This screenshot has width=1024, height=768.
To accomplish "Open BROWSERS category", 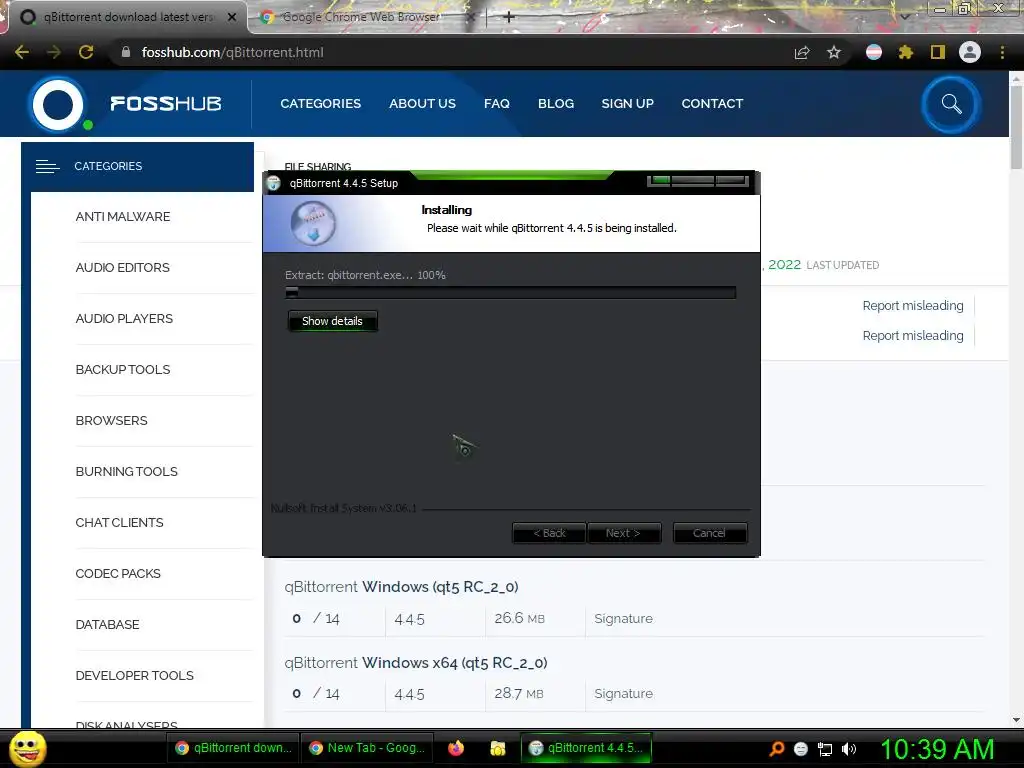I will [112, 421].
